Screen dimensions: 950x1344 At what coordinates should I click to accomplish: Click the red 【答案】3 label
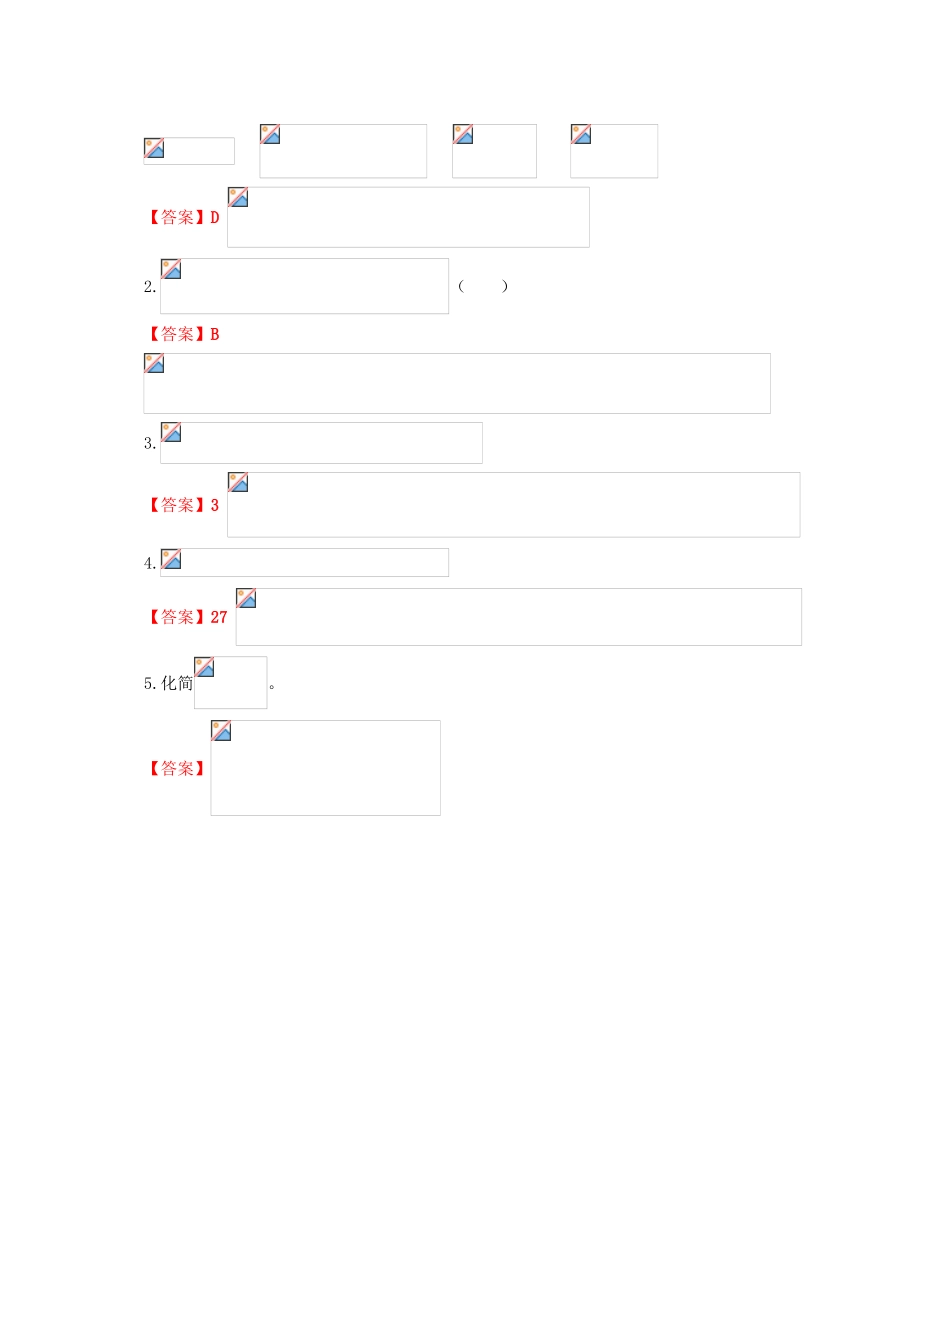click(x=183, y=505)
